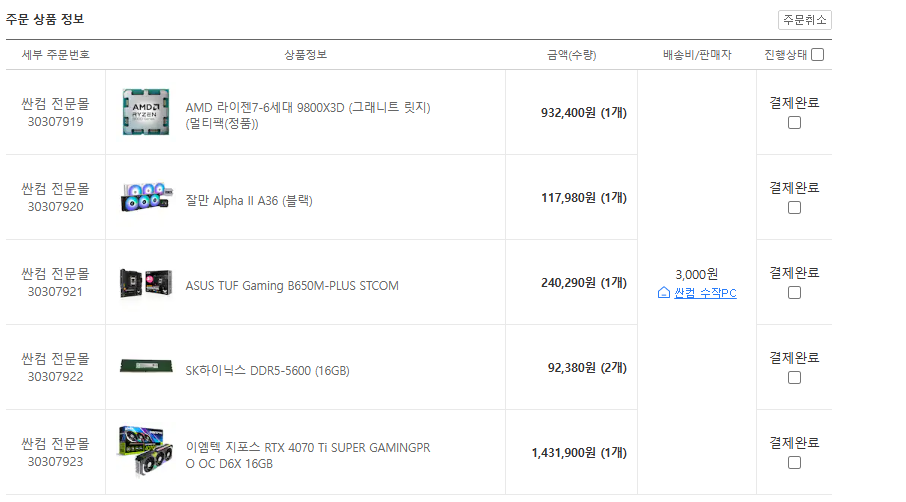Click the 주문취소 button
906x502 pixels.
click(x=804, y=20)
